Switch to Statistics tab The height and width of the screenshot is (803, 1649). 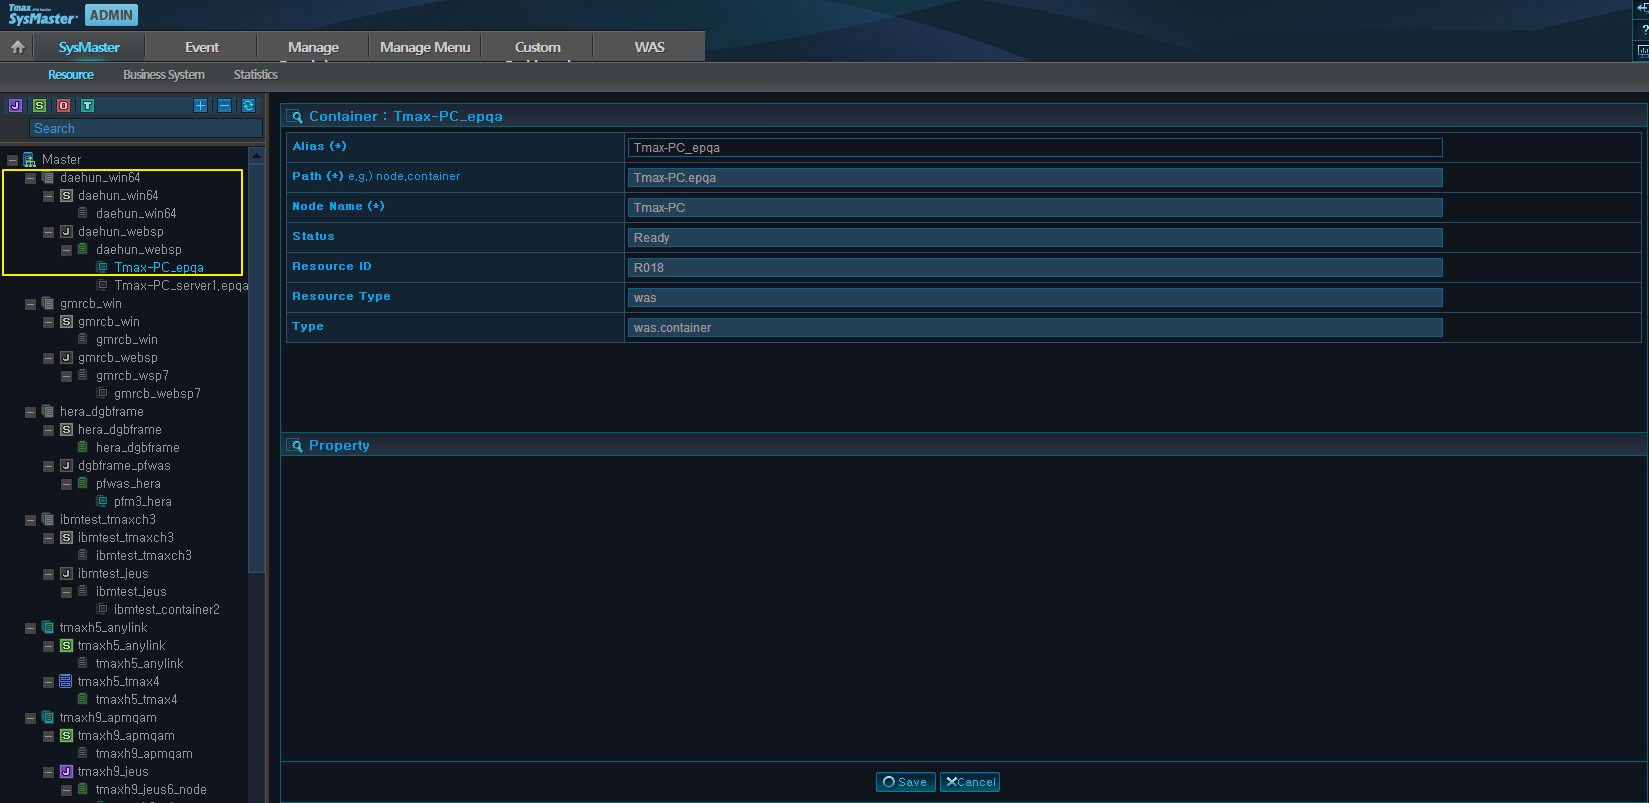256,75
